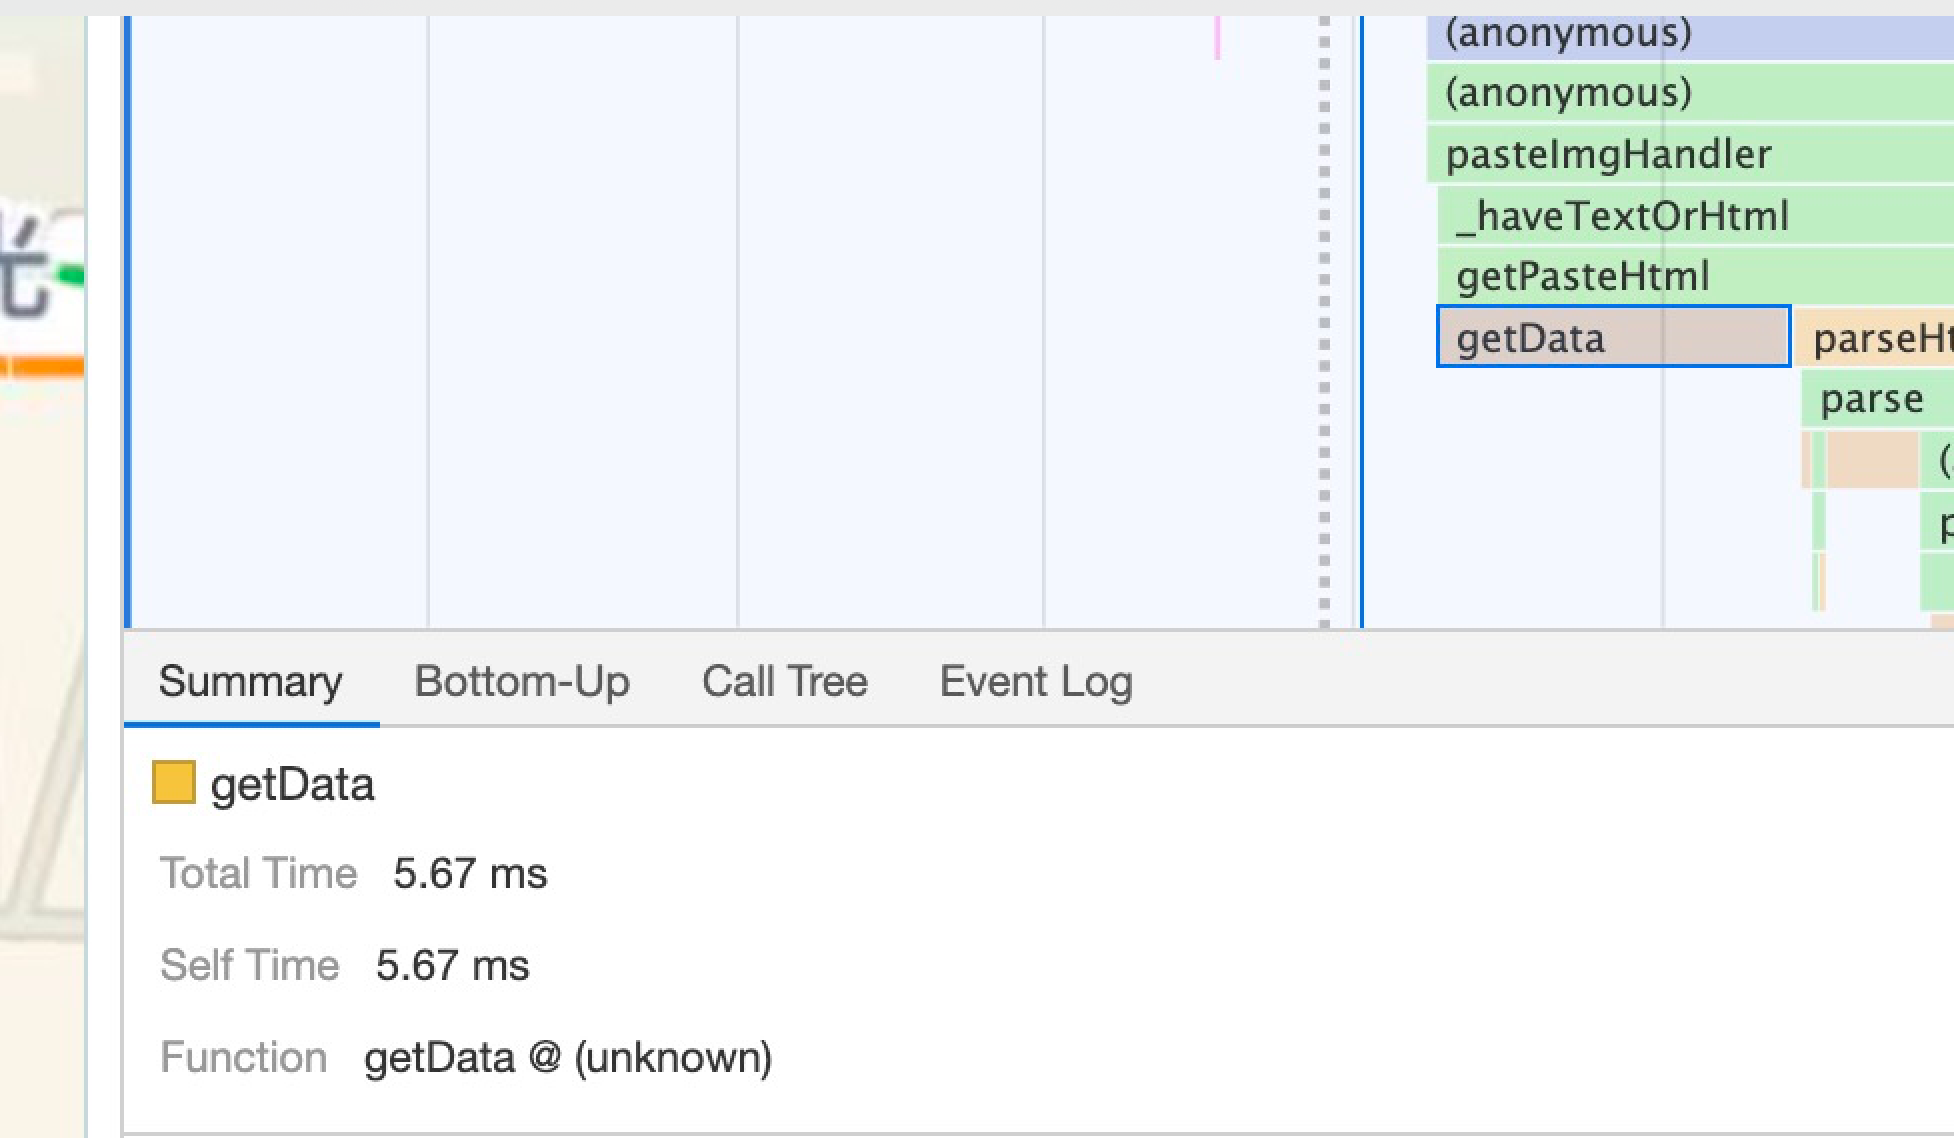
Task: Select the parseHt flame chart block
Action: tap(1875, 339)
